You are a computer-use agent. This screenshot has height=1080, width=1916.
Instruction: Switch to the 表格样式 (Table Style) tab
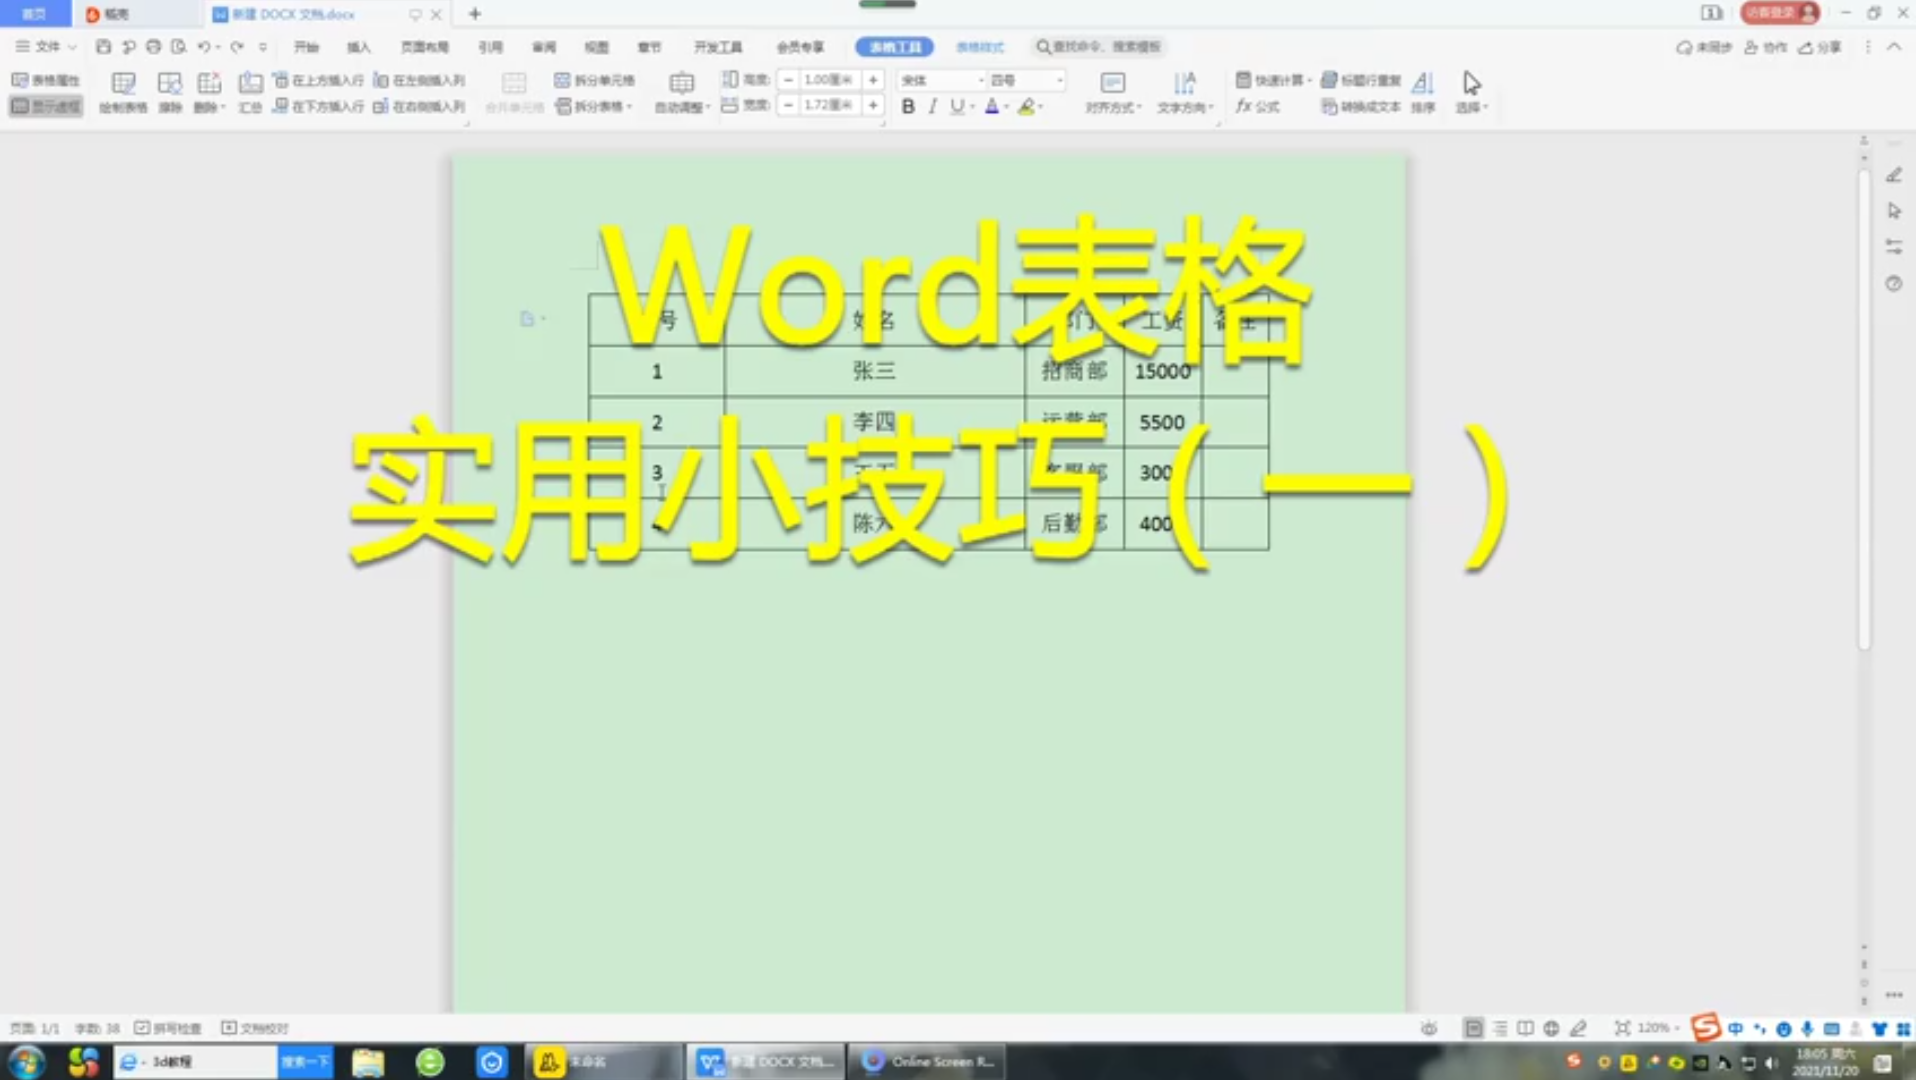point(979,46)
